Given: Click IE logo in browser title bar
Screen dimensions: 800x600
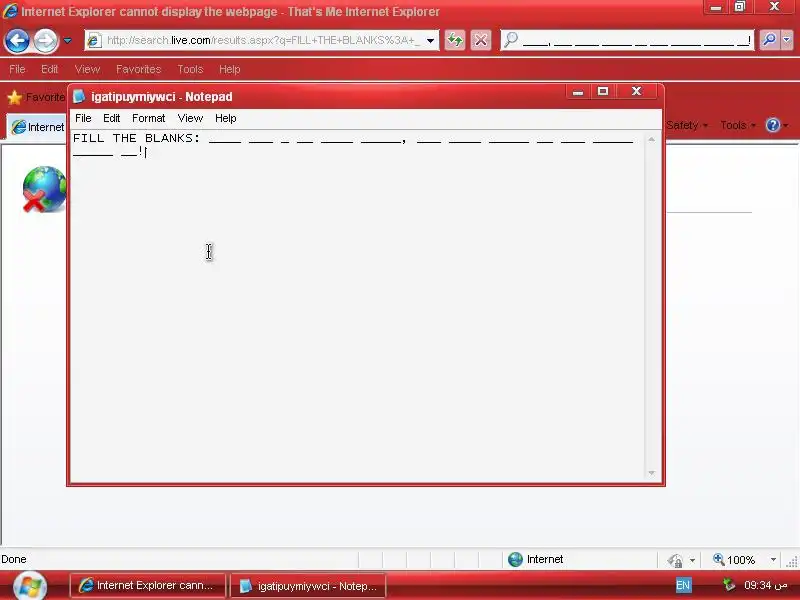Looking at the screenshot, I should pos(10,11).
